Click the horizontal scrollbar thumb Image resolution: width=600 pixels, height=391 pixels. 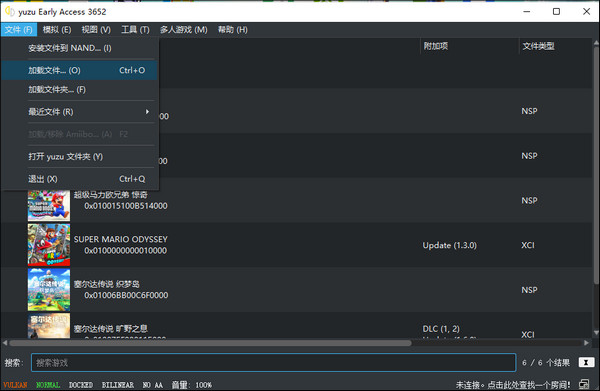(210, 343)
